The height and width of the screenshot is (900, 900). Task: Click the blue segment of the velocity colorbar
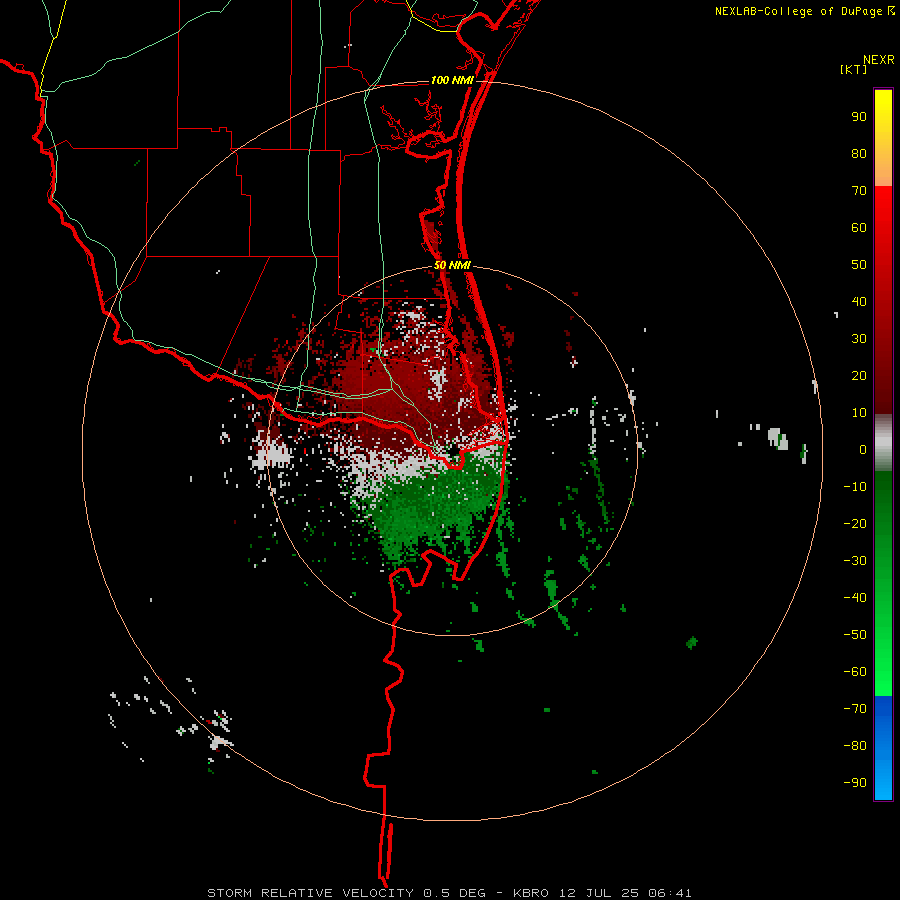[883, 747]
